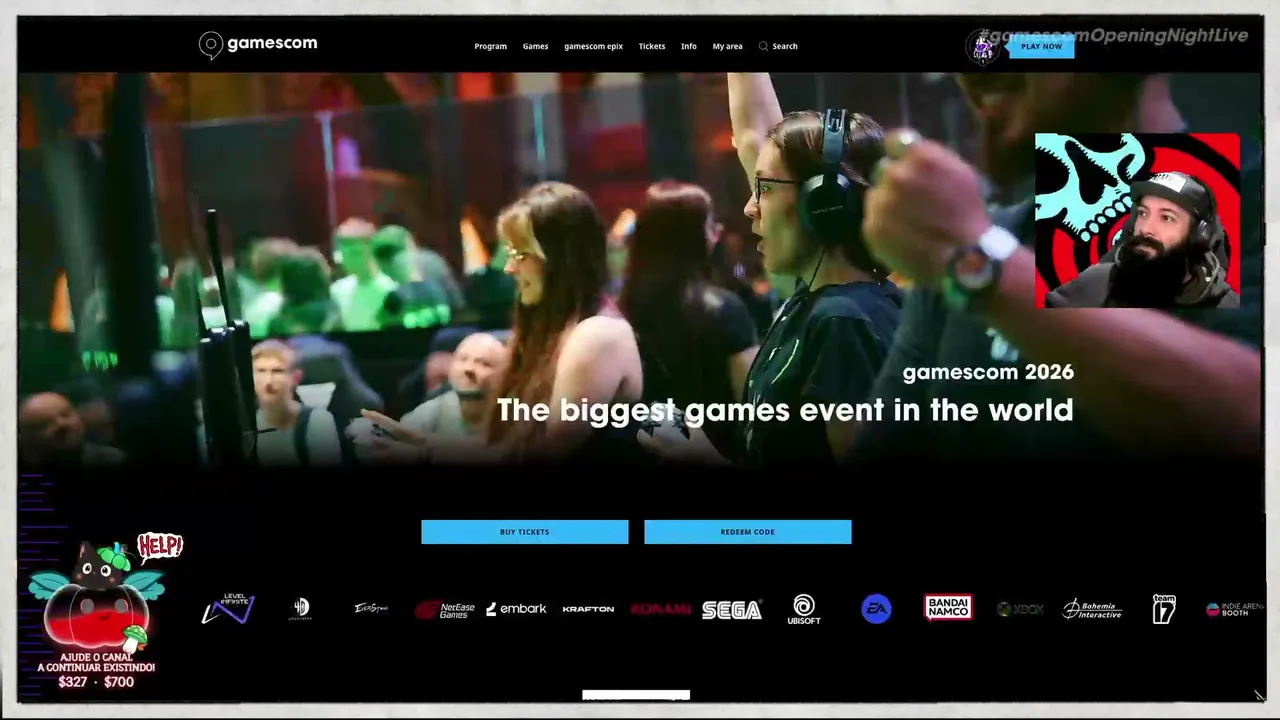Click the Indie Arena Booth logo

1235,609
